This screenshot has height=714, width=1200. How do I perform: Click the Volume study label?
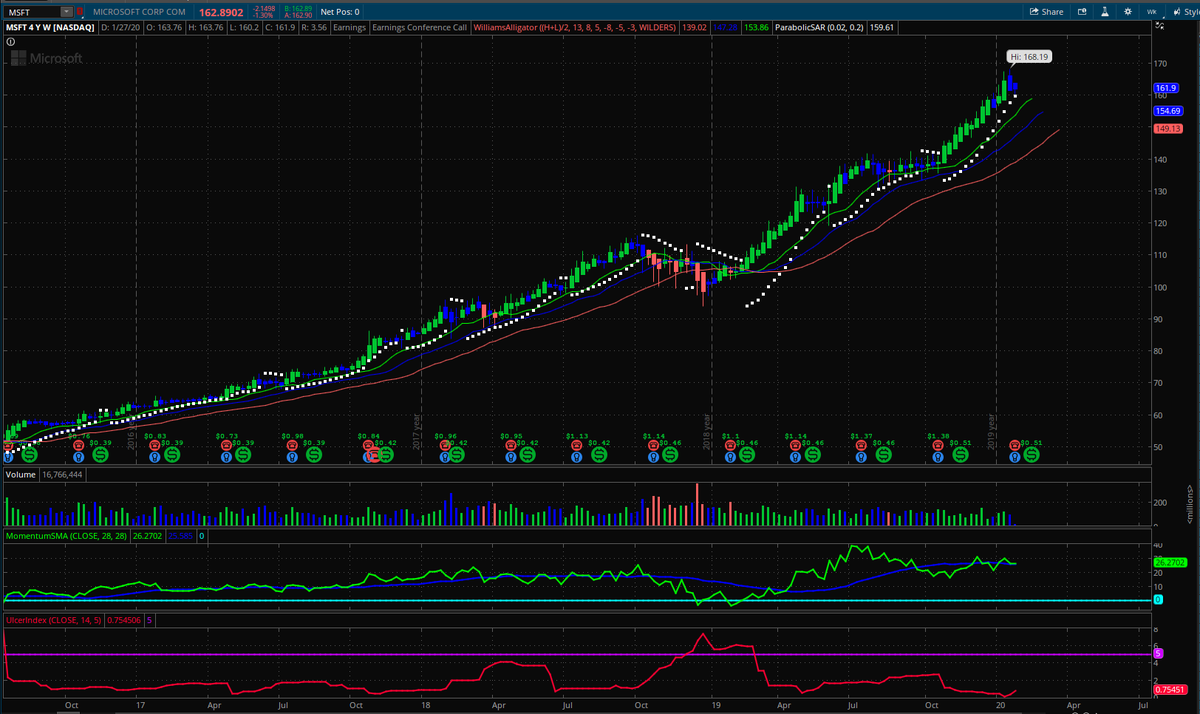(22, 475)
